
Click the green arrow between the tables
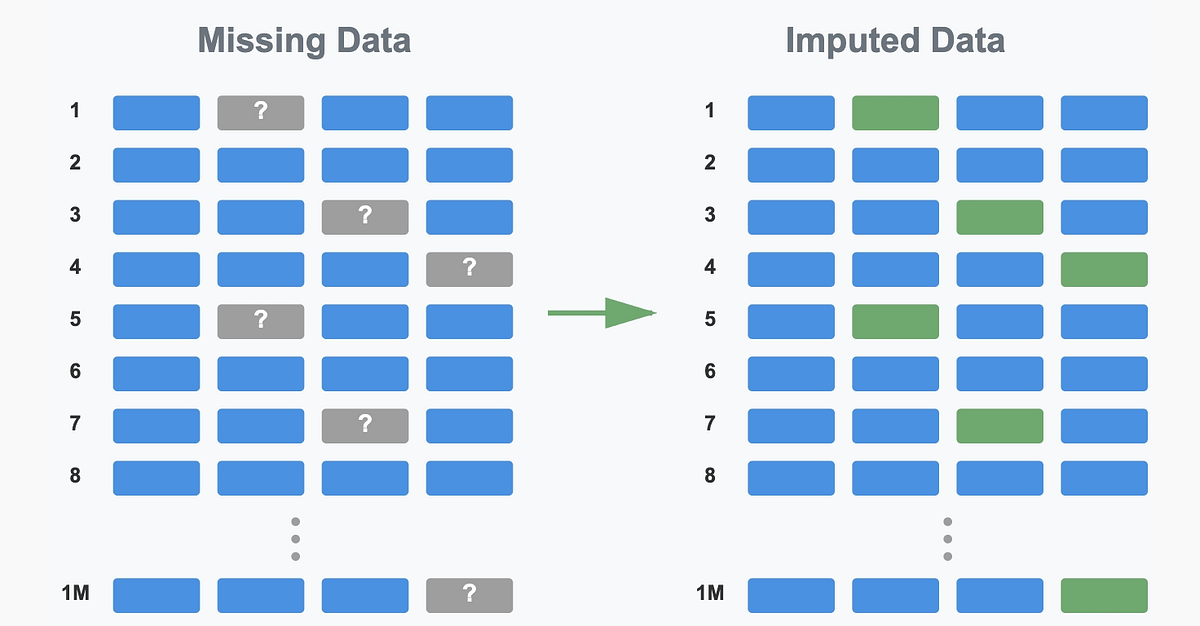click(x=601, y=314)
